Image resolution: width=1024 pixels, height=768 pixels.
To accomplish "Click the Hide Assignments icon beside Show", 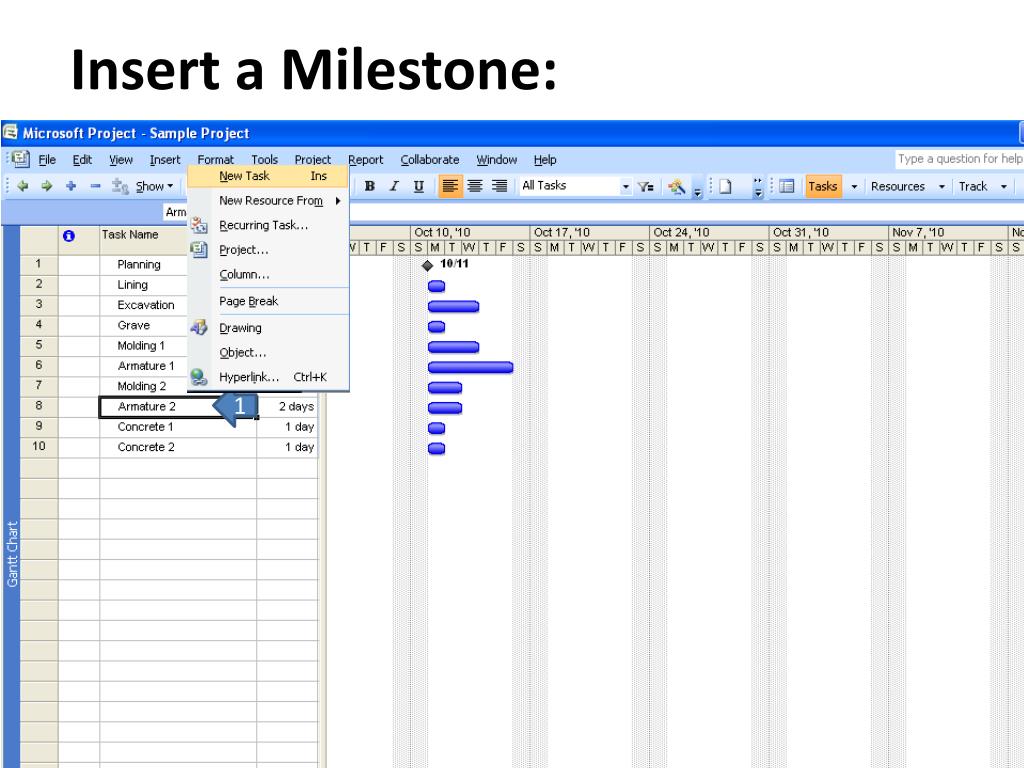I will click(x=120, y=187).
